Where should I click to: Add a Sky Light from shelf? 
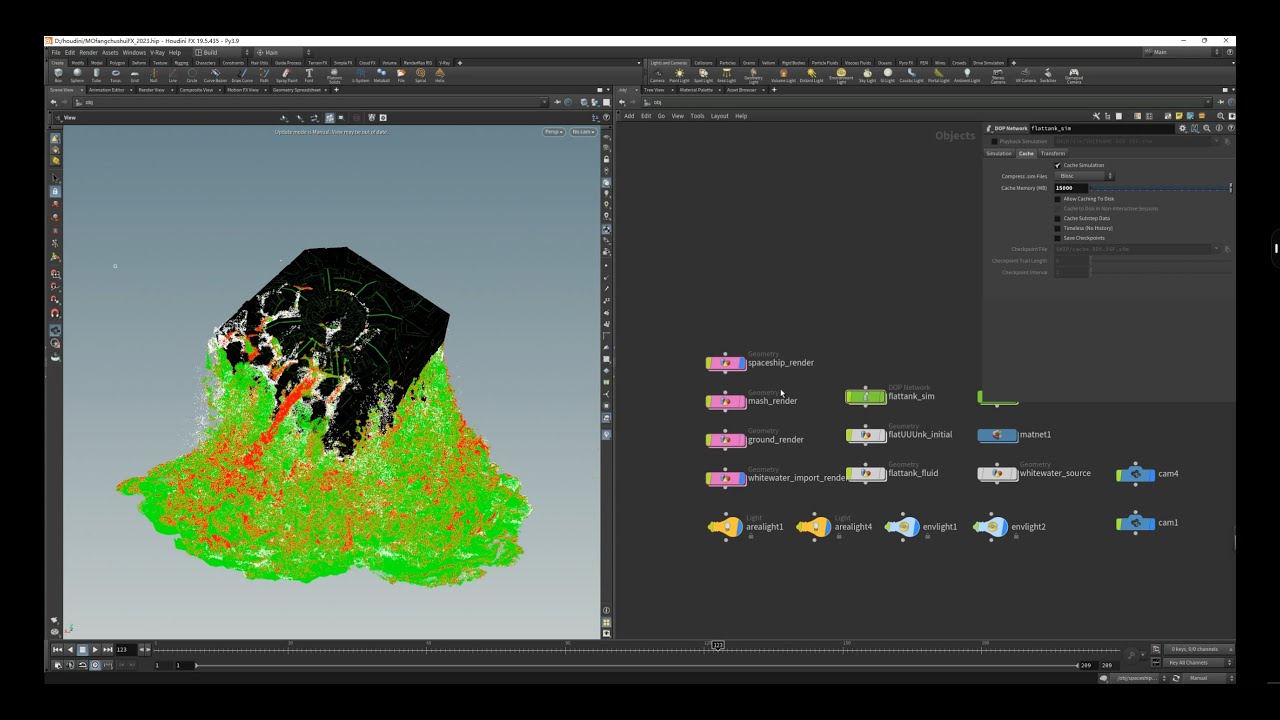867,75
